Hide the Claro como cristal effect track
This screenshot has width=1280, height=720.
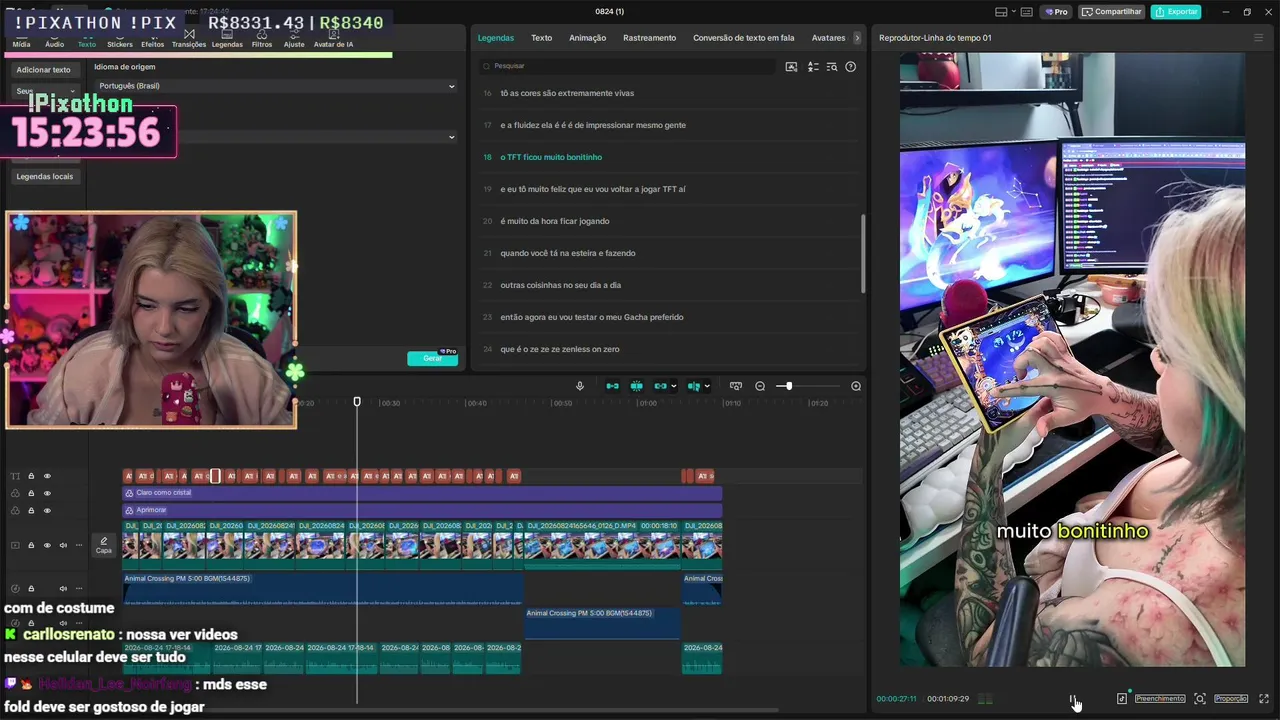point(47,493)
